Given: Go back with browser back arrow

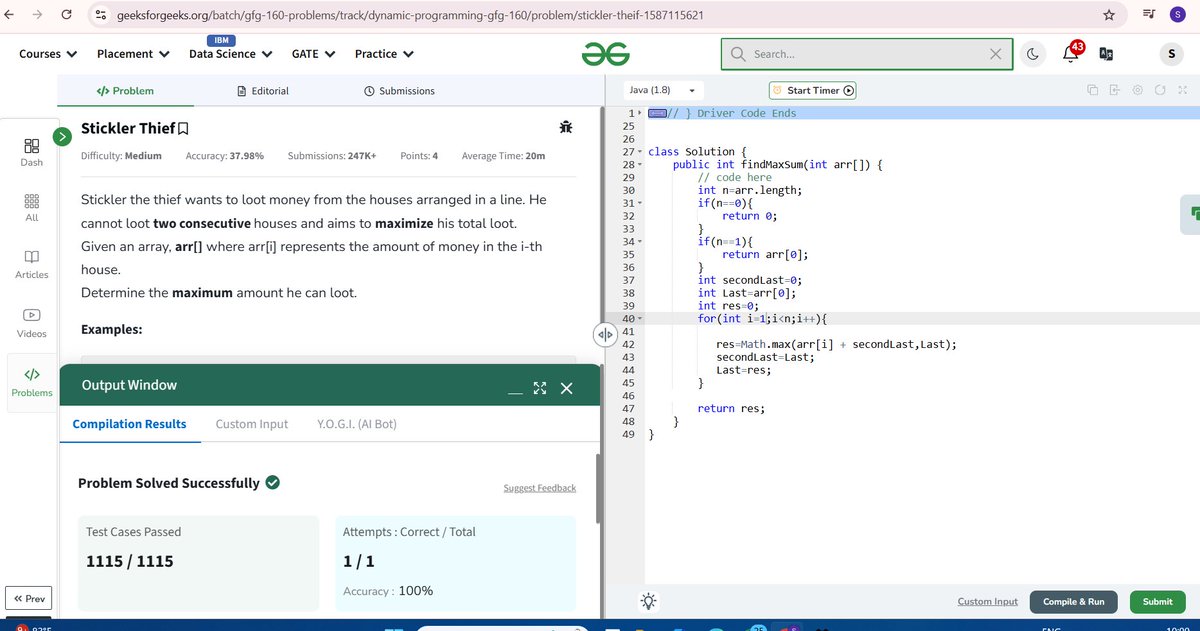Looking at the screenshot, I should click(x=10, y=15).
